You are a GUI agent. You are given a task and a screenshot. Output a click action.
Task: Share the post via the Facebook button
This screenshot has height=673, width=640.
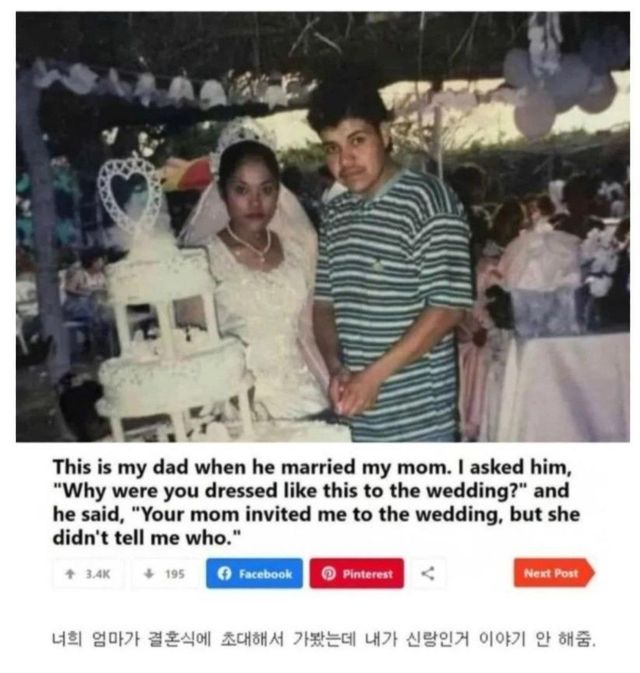tap(254, 573)
